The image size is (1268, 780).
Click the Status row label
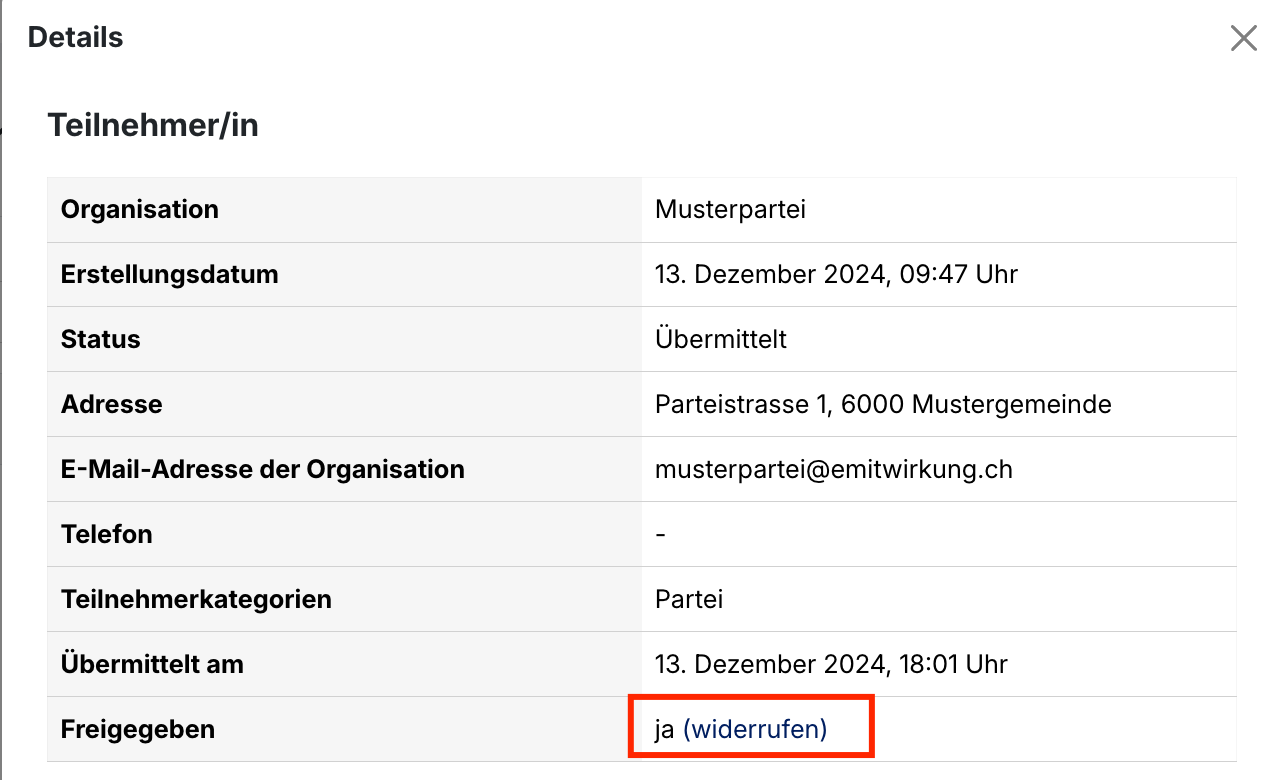(x=100, y=339)
